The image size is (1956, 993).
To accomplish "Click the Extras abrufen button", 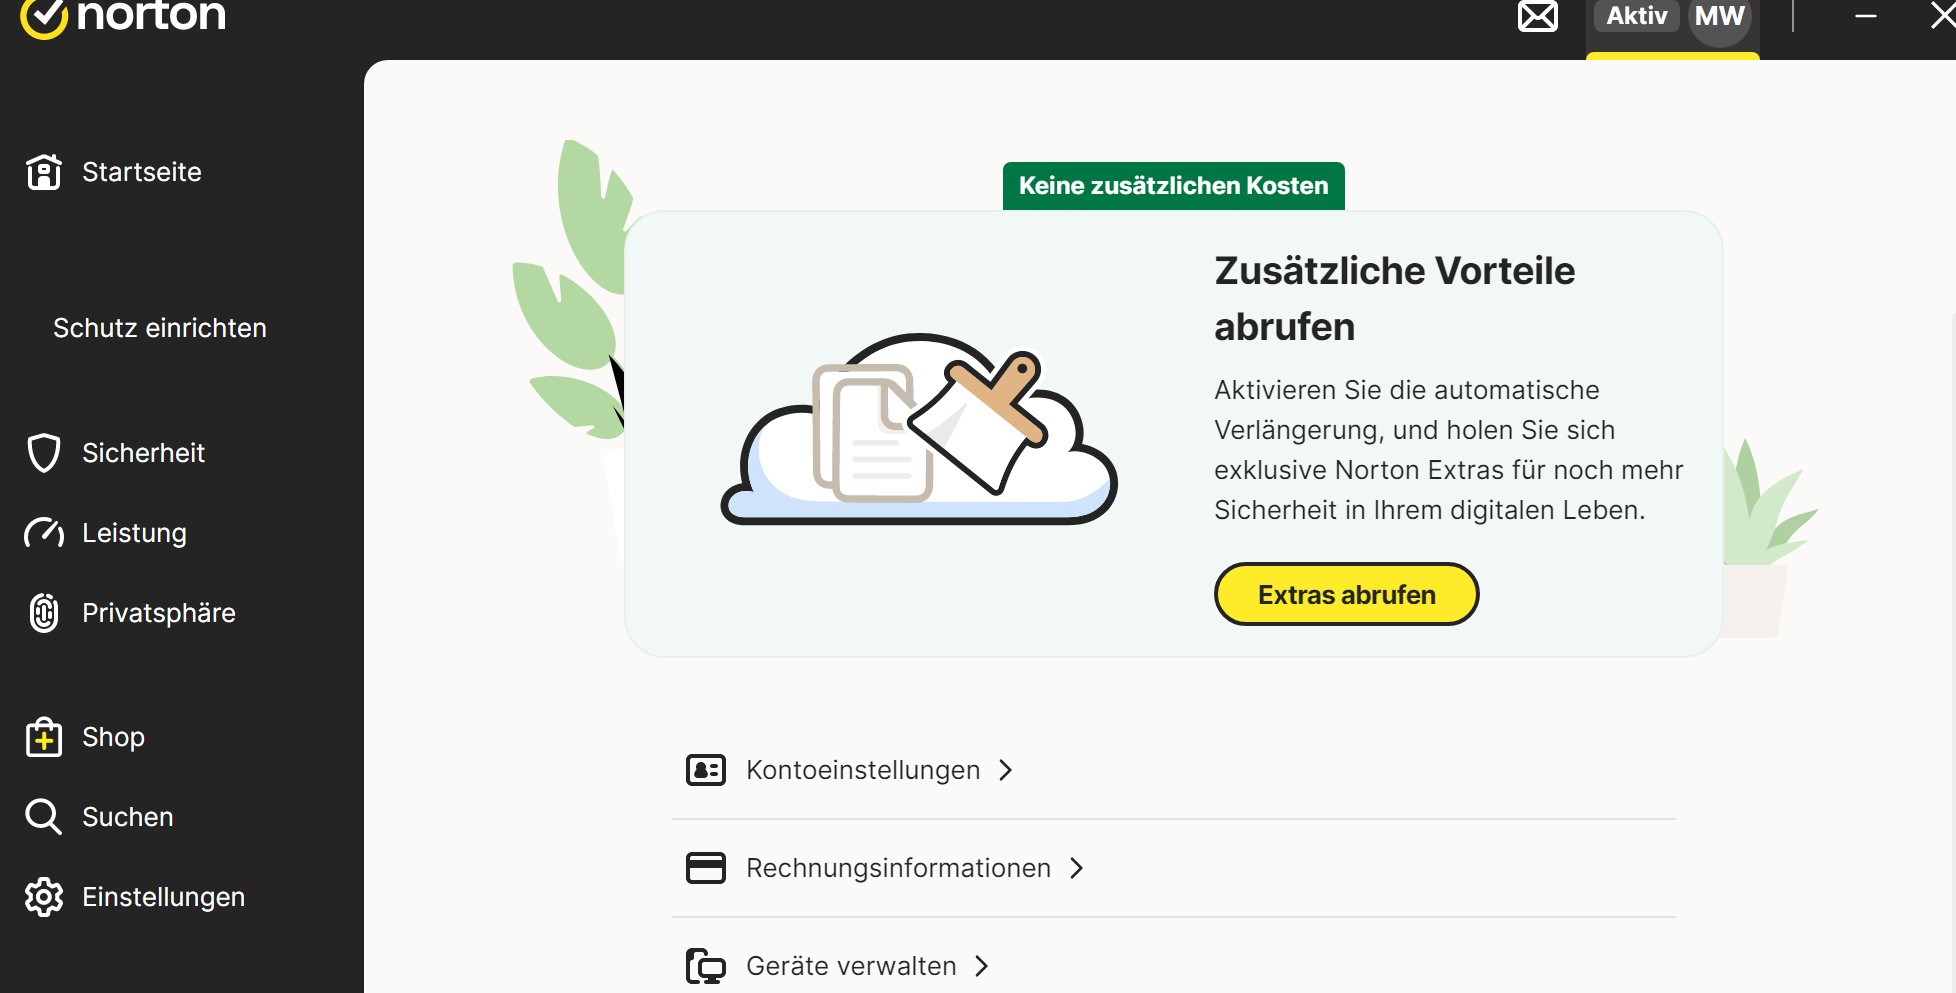I will 1346,594.
